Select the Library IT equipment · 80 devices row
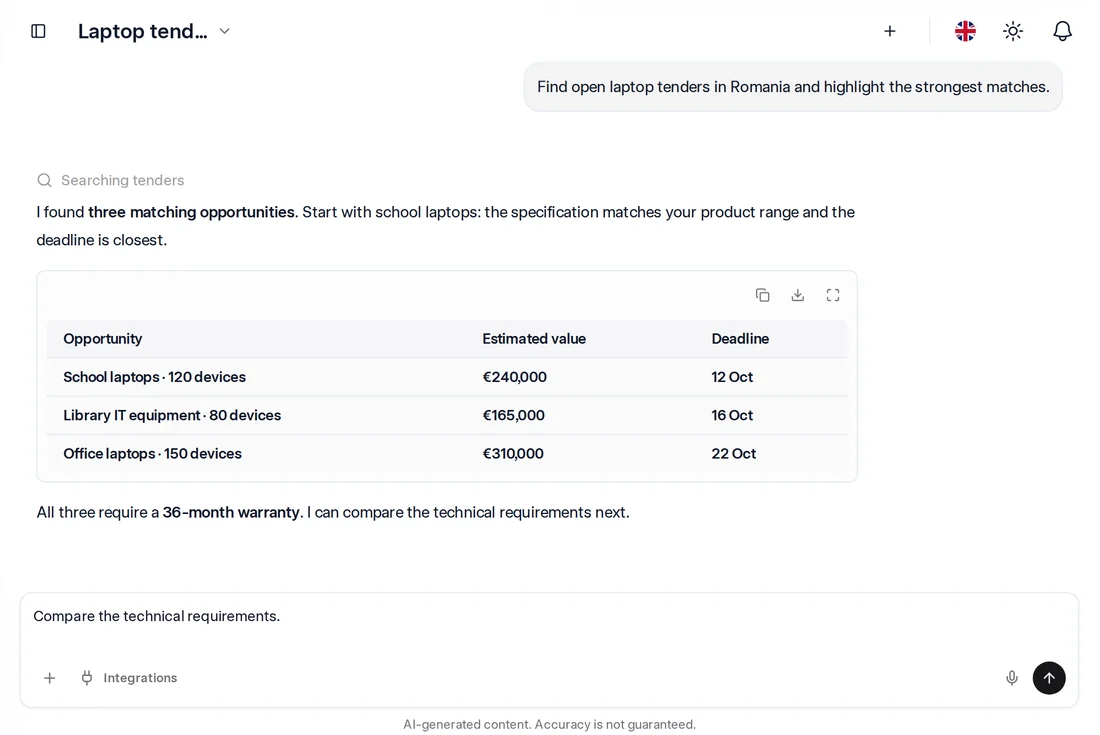 [447, 415]
